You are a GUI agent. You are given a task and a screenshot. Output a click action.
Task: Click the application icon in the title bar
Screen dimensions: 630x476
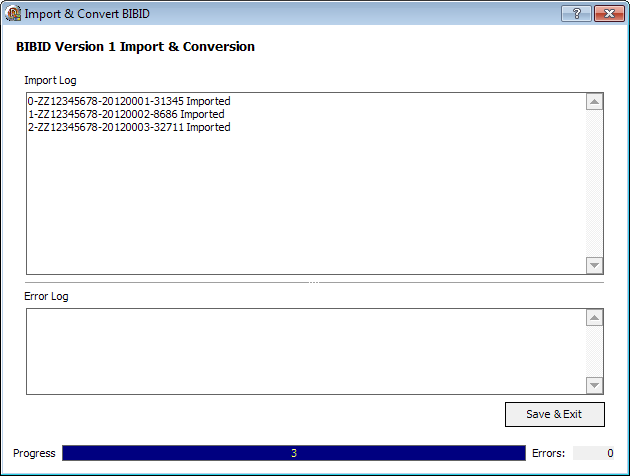pos(14,13)
